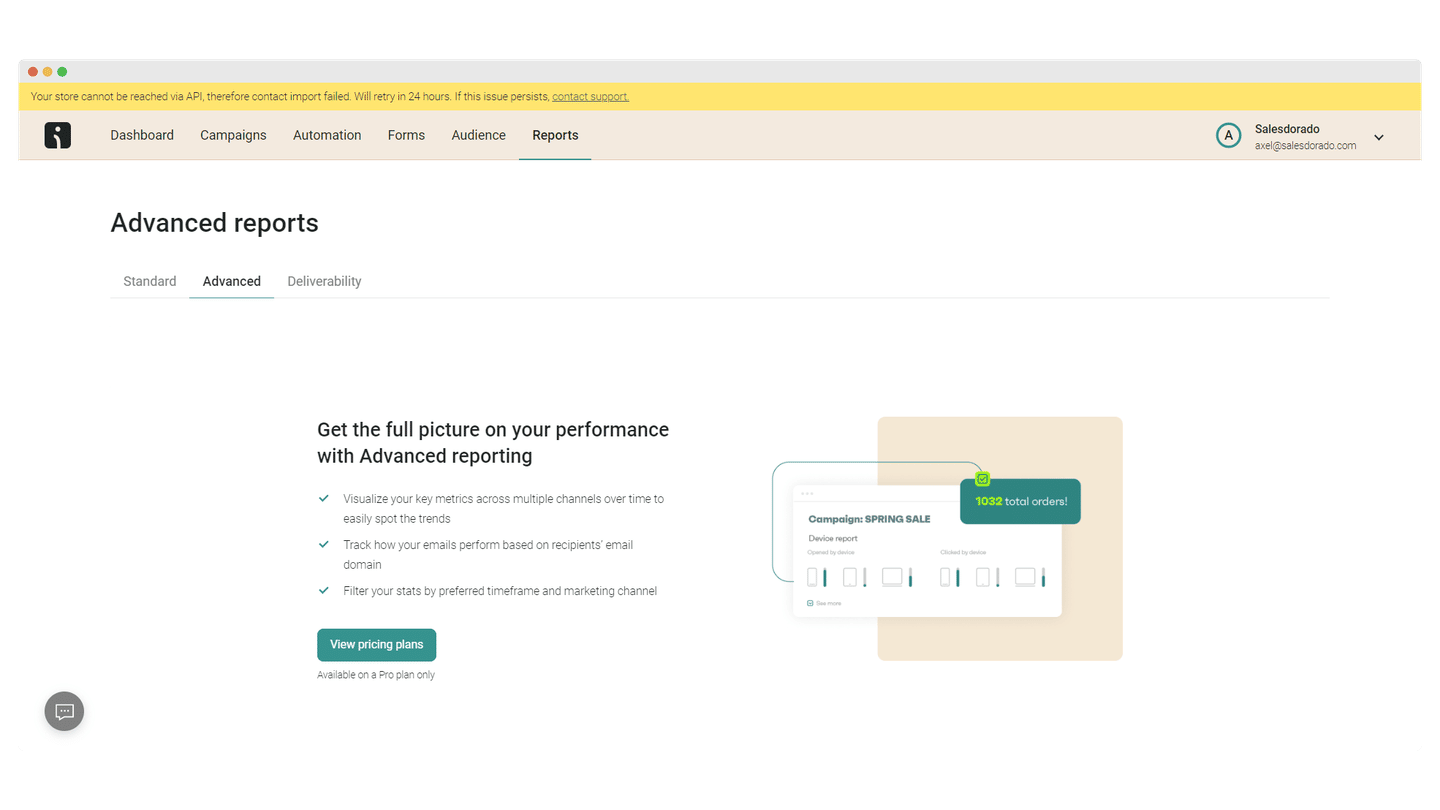Click the red window close dot
The image size is (1440, 810).
(x=33, y=72)
